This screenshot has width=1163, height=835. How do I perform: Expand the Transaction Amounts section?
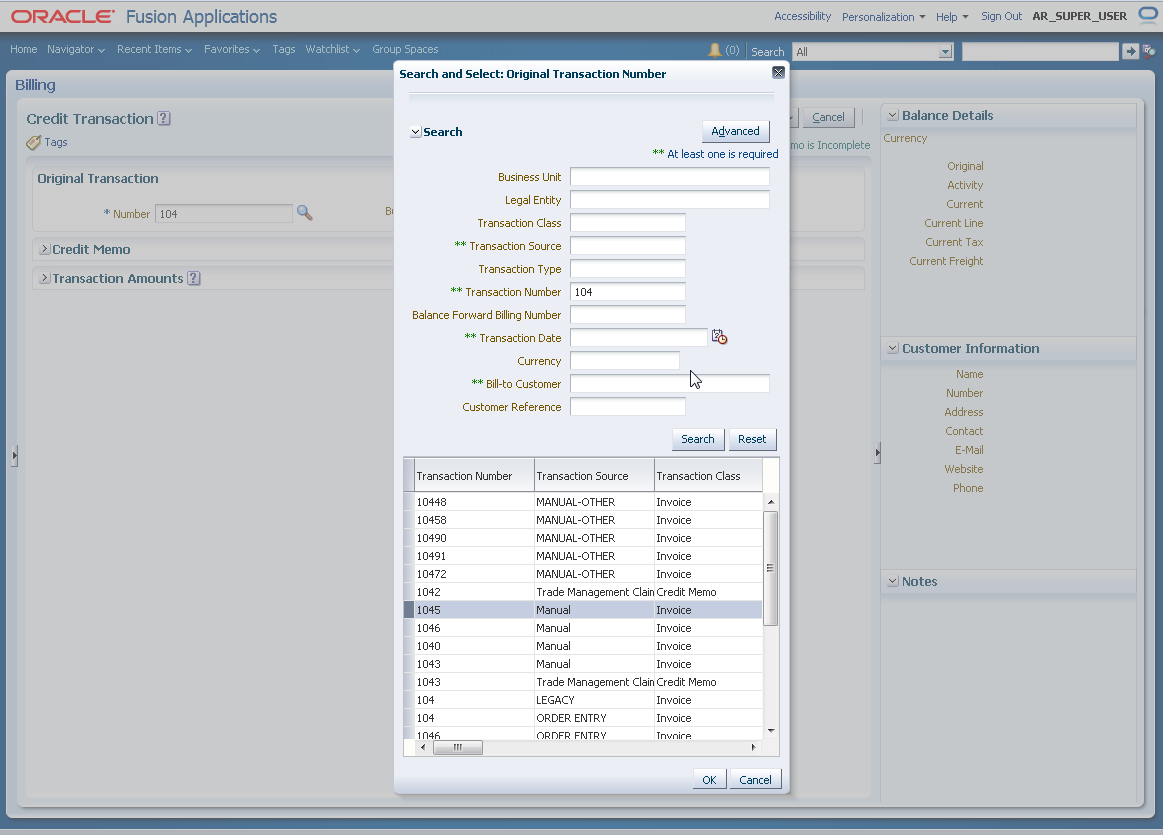45,278
